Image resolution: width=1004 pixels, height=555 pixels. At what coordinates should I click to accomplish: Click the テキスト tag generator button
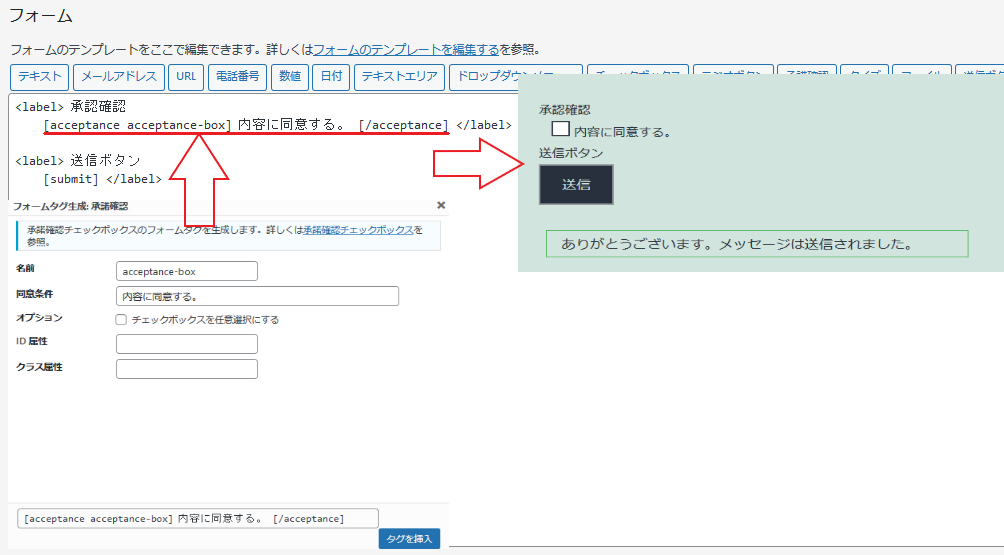[40, 76]
